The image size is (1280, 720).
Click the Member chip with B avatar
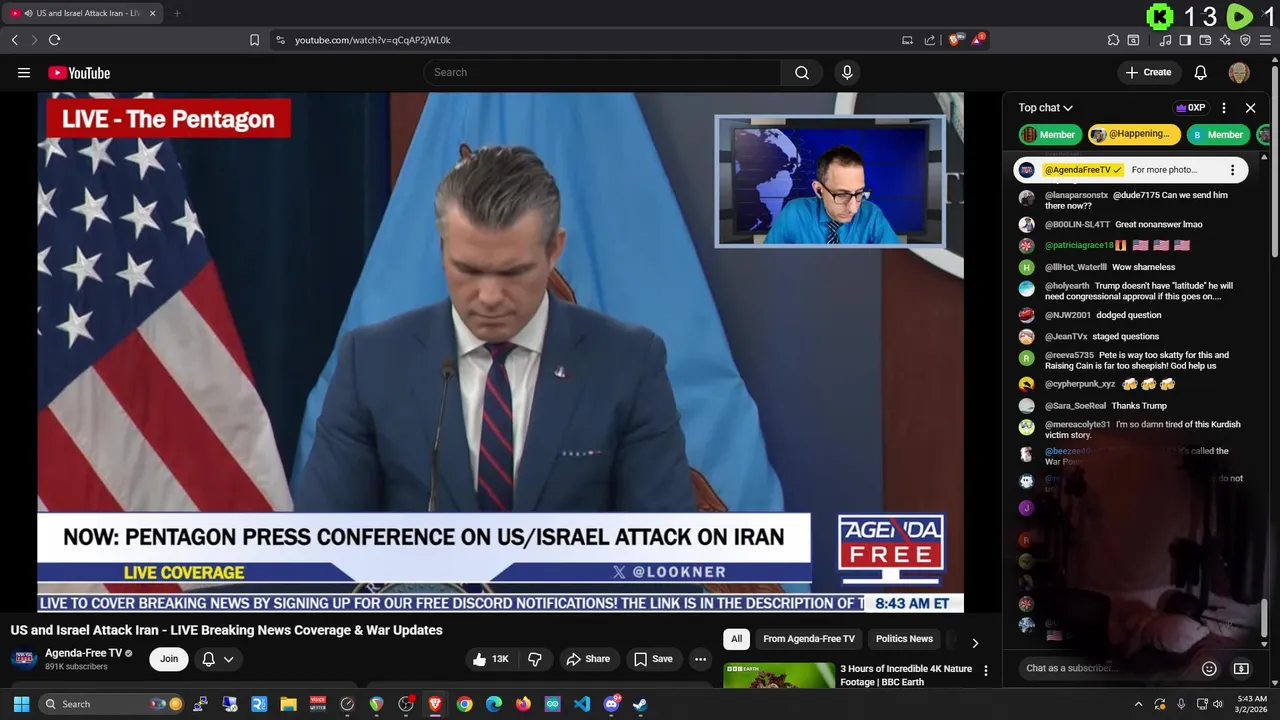tap(1218, 134)
